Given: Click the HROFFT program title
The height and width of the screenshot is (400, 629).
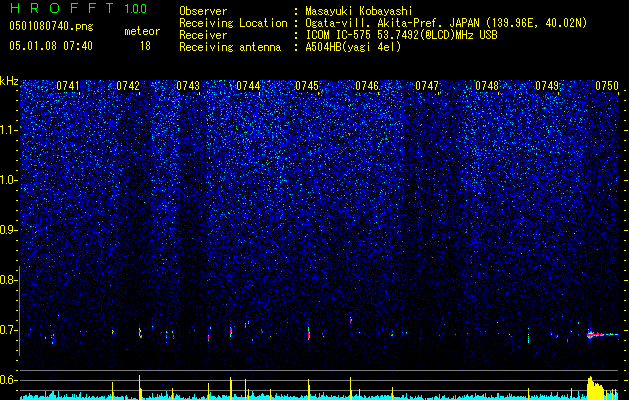Looking at the screenshot, I should point(61,8).
